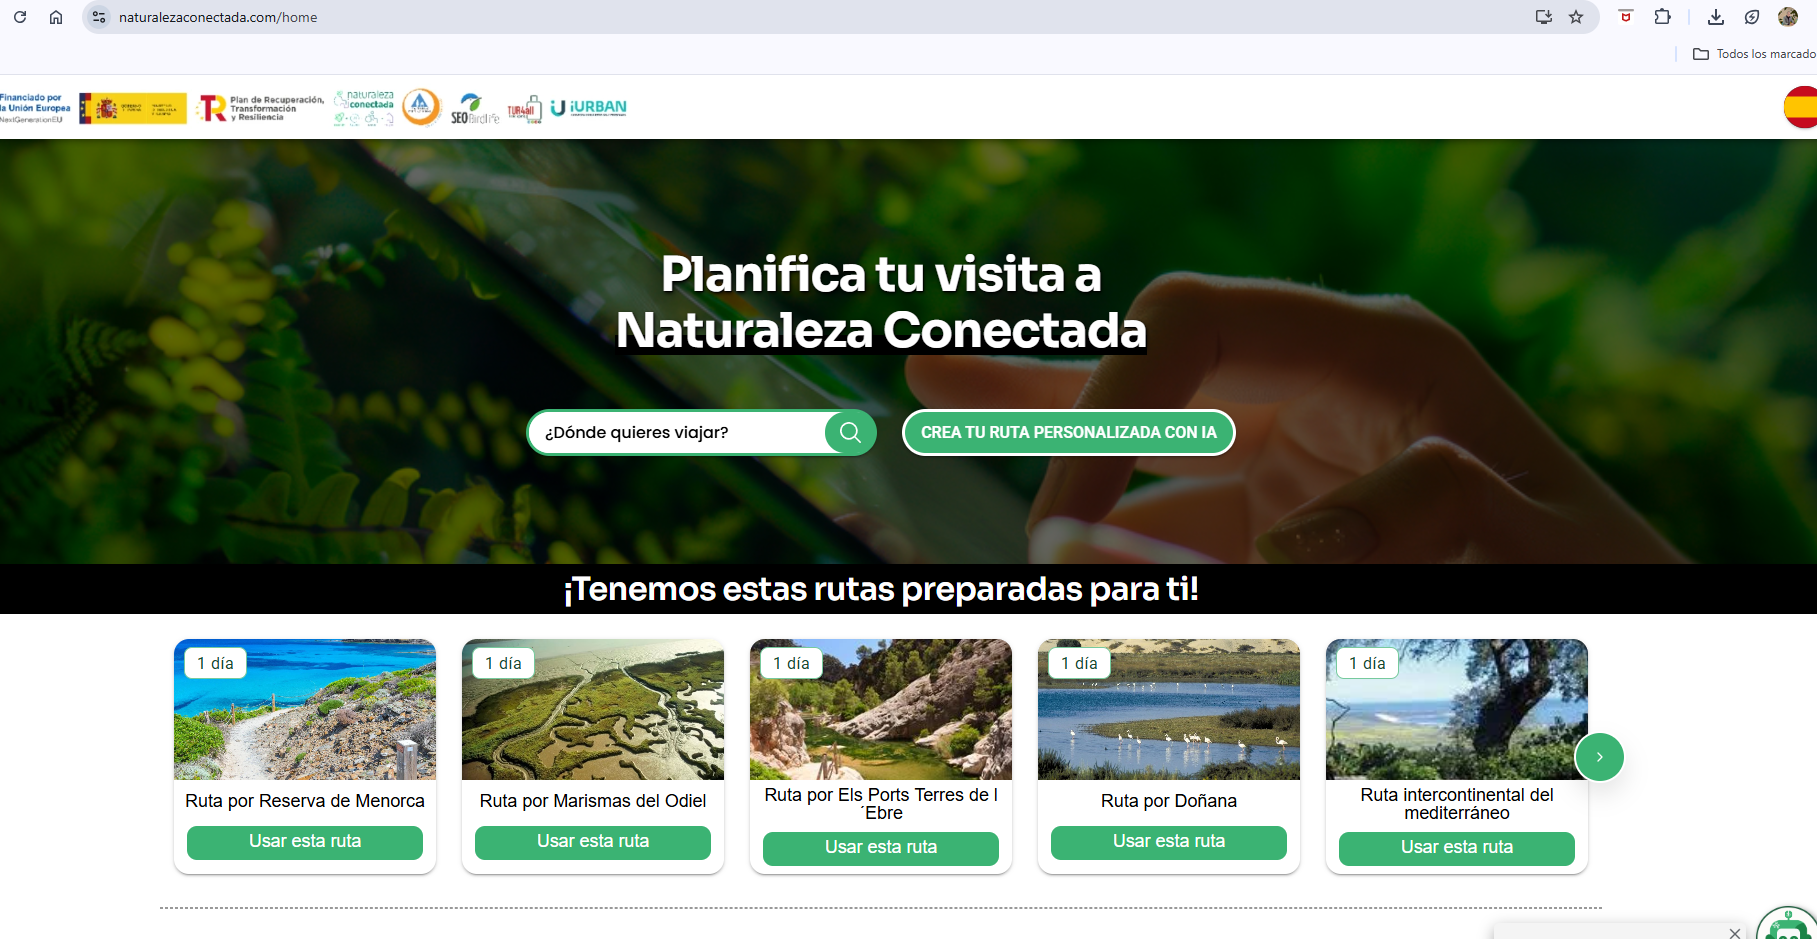Click the SEO BirdLife logo
Image resolution: width=1817 pixels, height=939 pixels.
click(x=474, y=108)
